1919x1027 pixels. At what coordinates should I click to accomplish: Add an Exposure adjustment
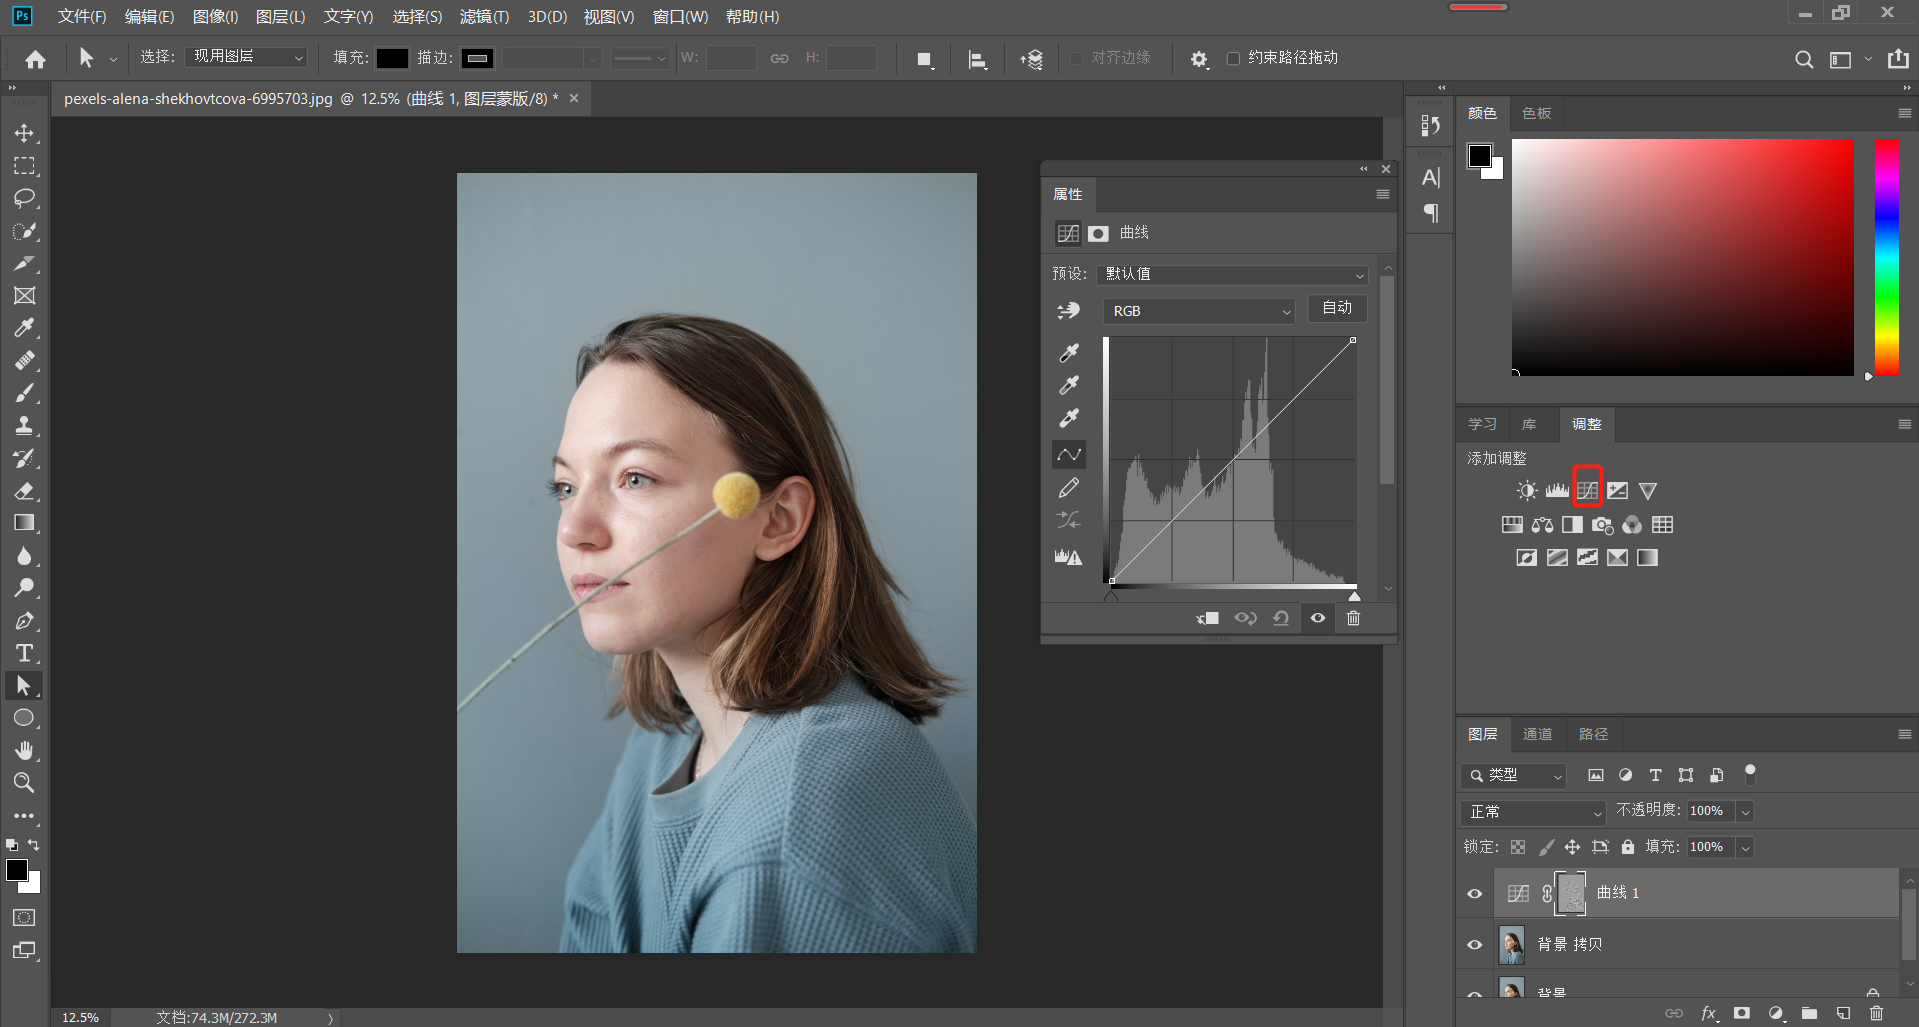coord(1617,490)
